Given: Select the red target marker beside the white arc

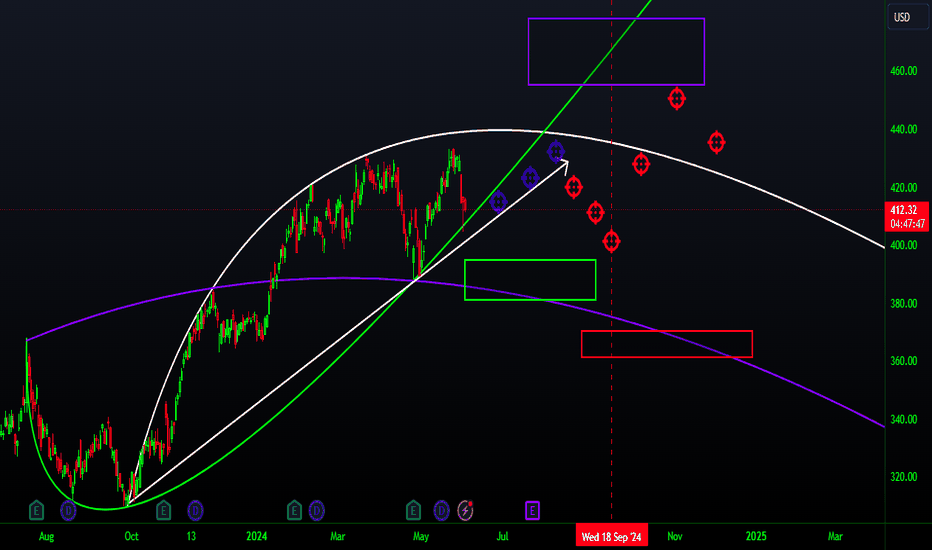Looking at the screenshot, I should pyautogui.click(x=641, y=164).
